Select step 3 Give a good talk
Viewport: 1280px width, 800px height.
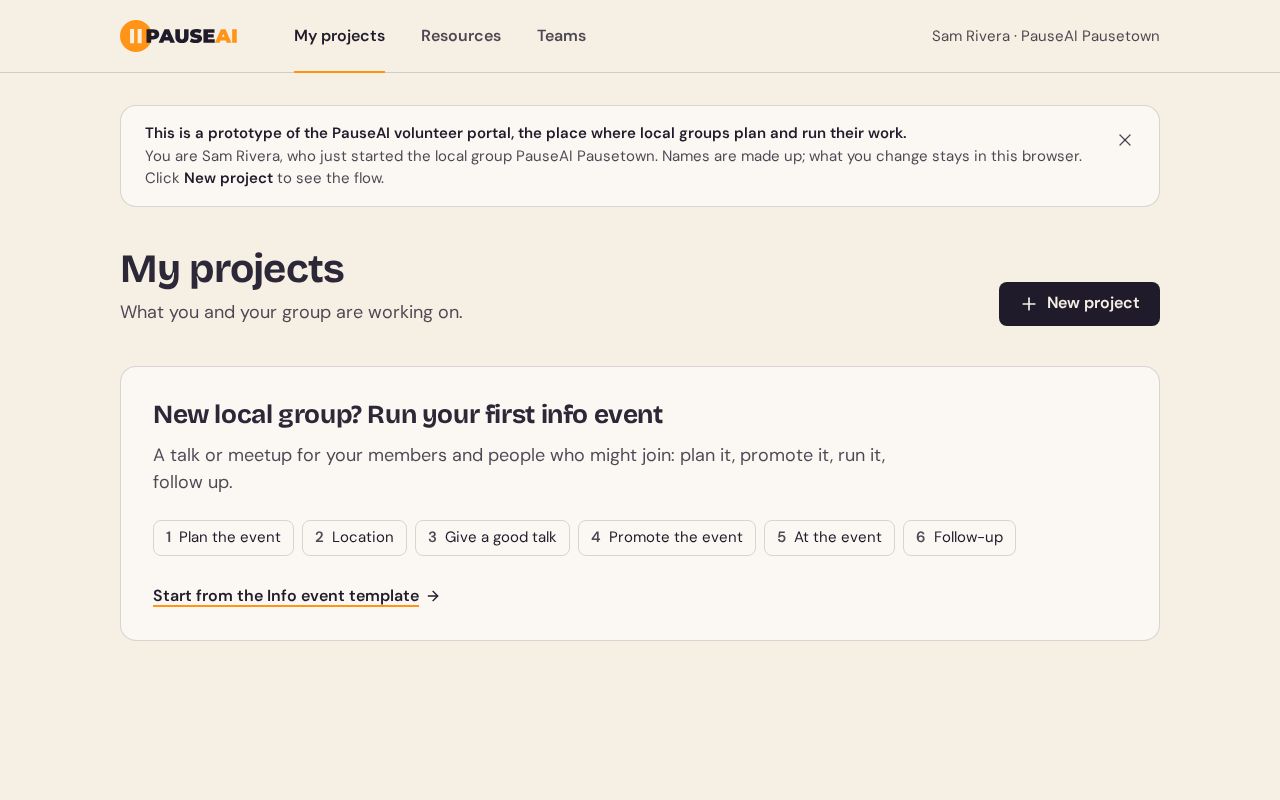click(x=492, y=538)
